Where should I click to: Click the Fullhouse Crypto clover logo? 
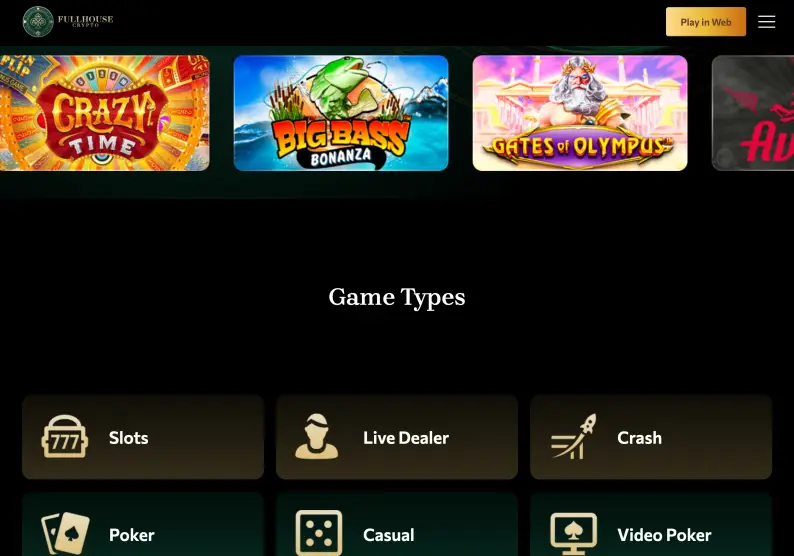(x=38, y=21)
